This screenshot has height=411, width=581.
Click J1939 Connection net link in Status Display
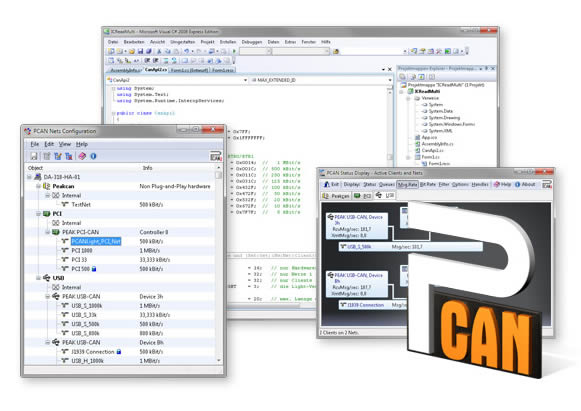[x=365, y=305]
